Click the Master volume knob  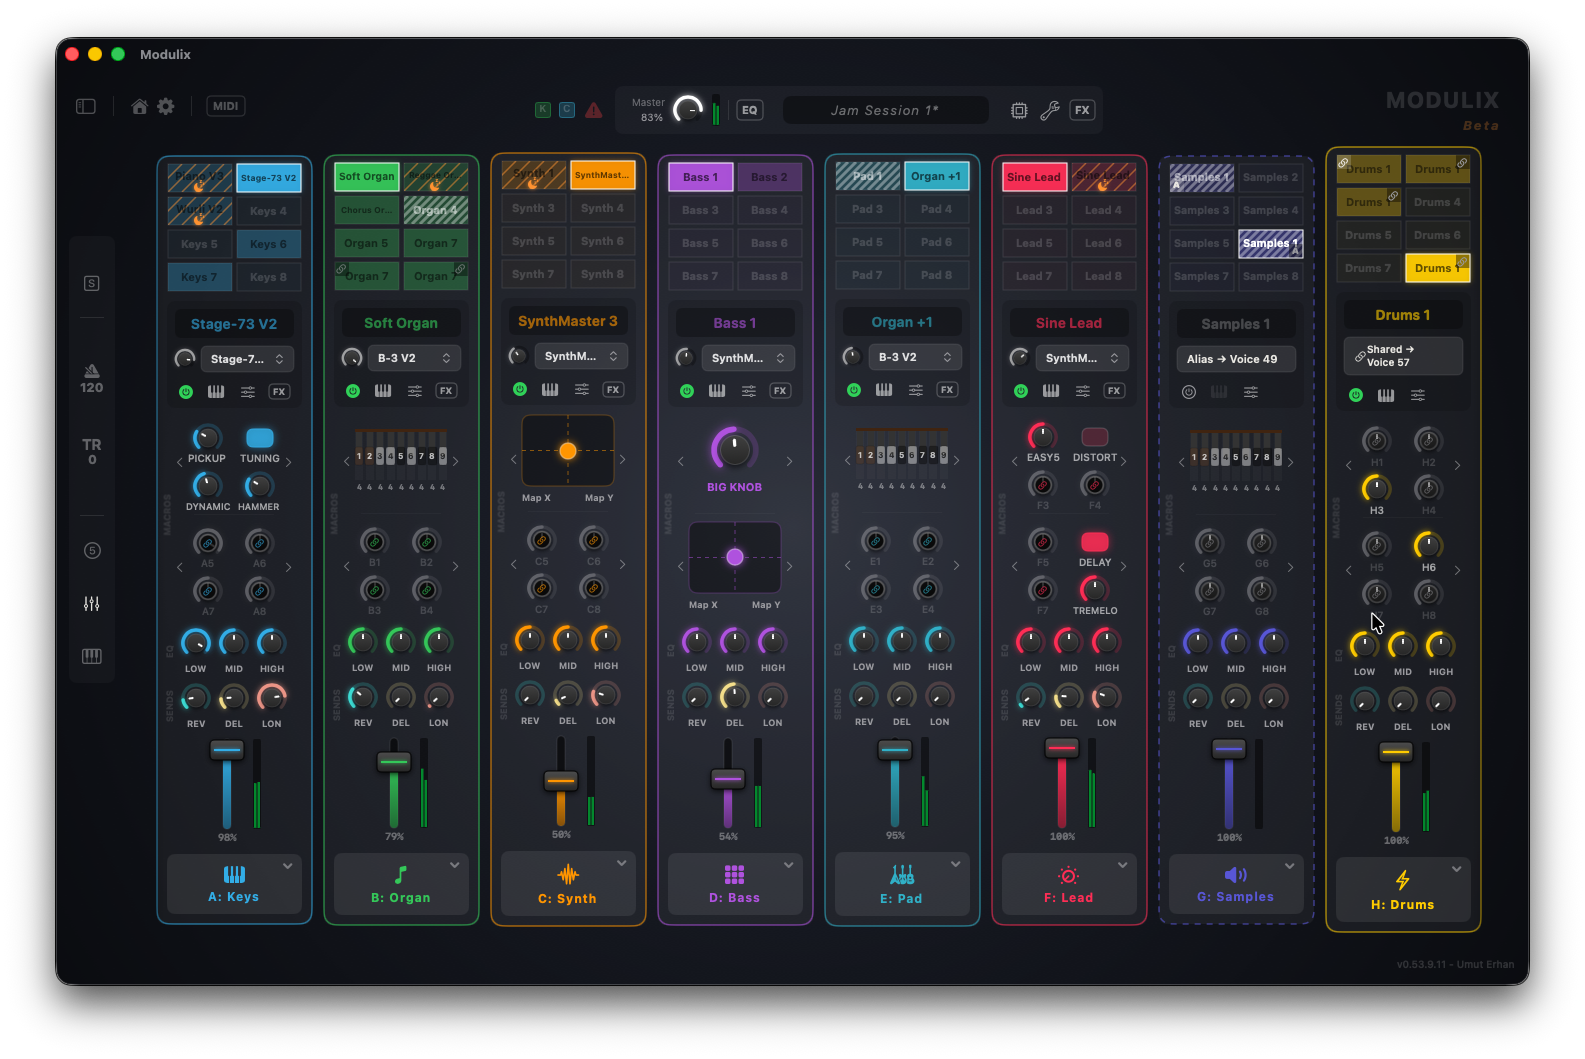(688, 110)
